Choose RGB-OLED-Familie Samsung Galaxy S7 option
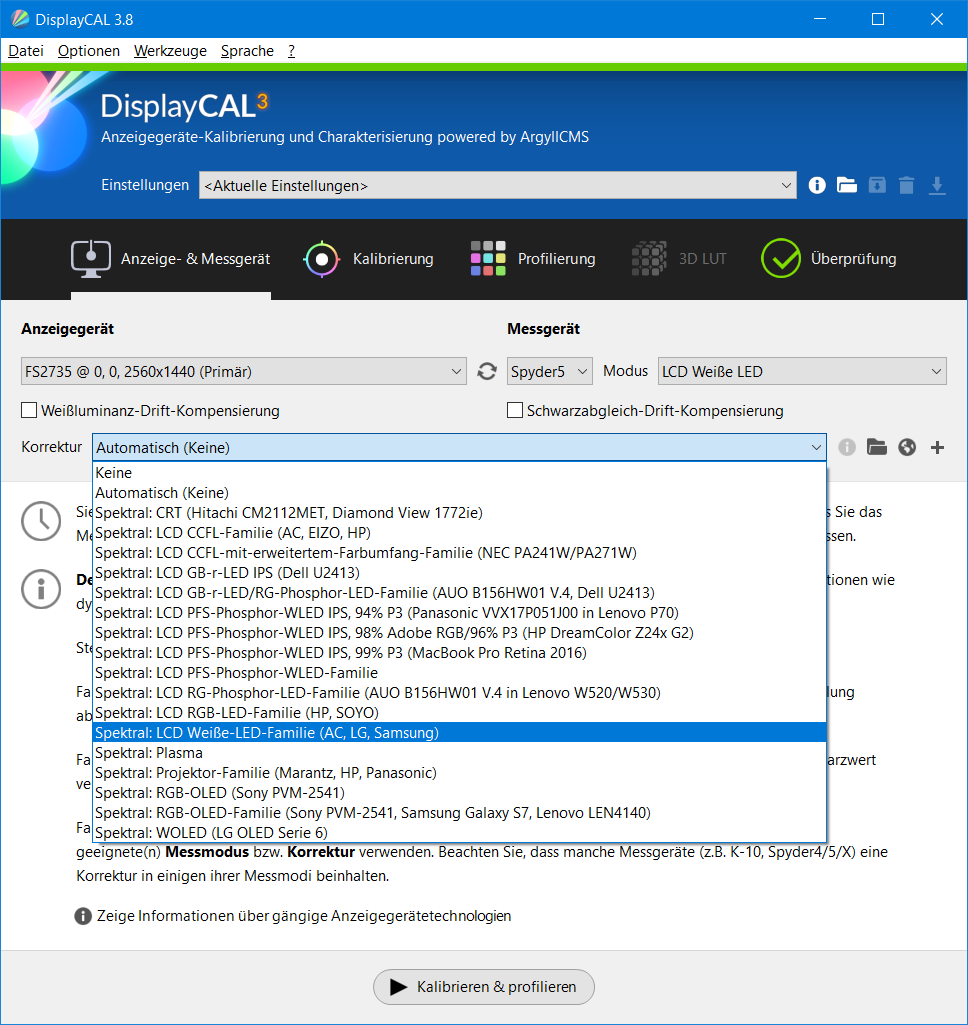 [x=459, y=813]
